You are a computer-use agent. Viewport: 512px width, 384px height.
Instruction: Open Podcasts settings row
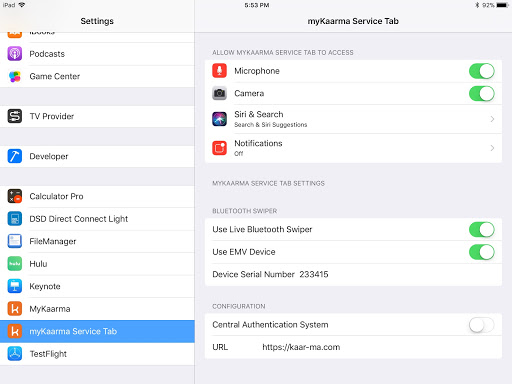pos(97,54)
